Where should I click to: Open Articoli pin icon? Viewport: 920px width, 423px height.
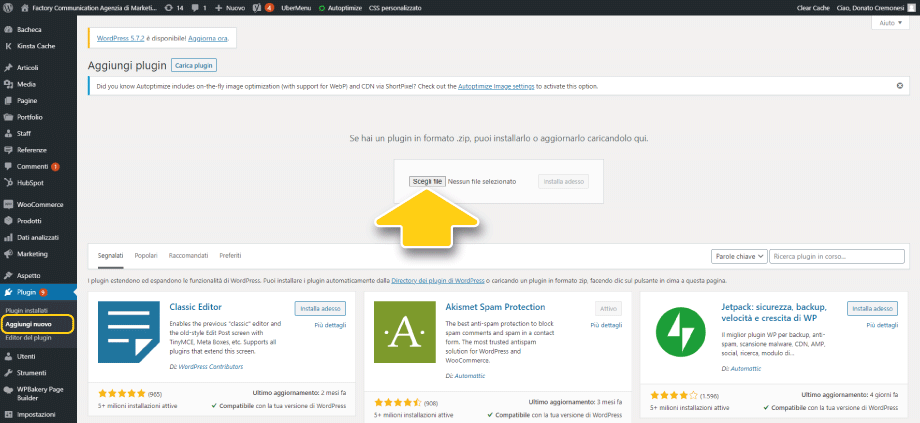[x=8, y=67]
